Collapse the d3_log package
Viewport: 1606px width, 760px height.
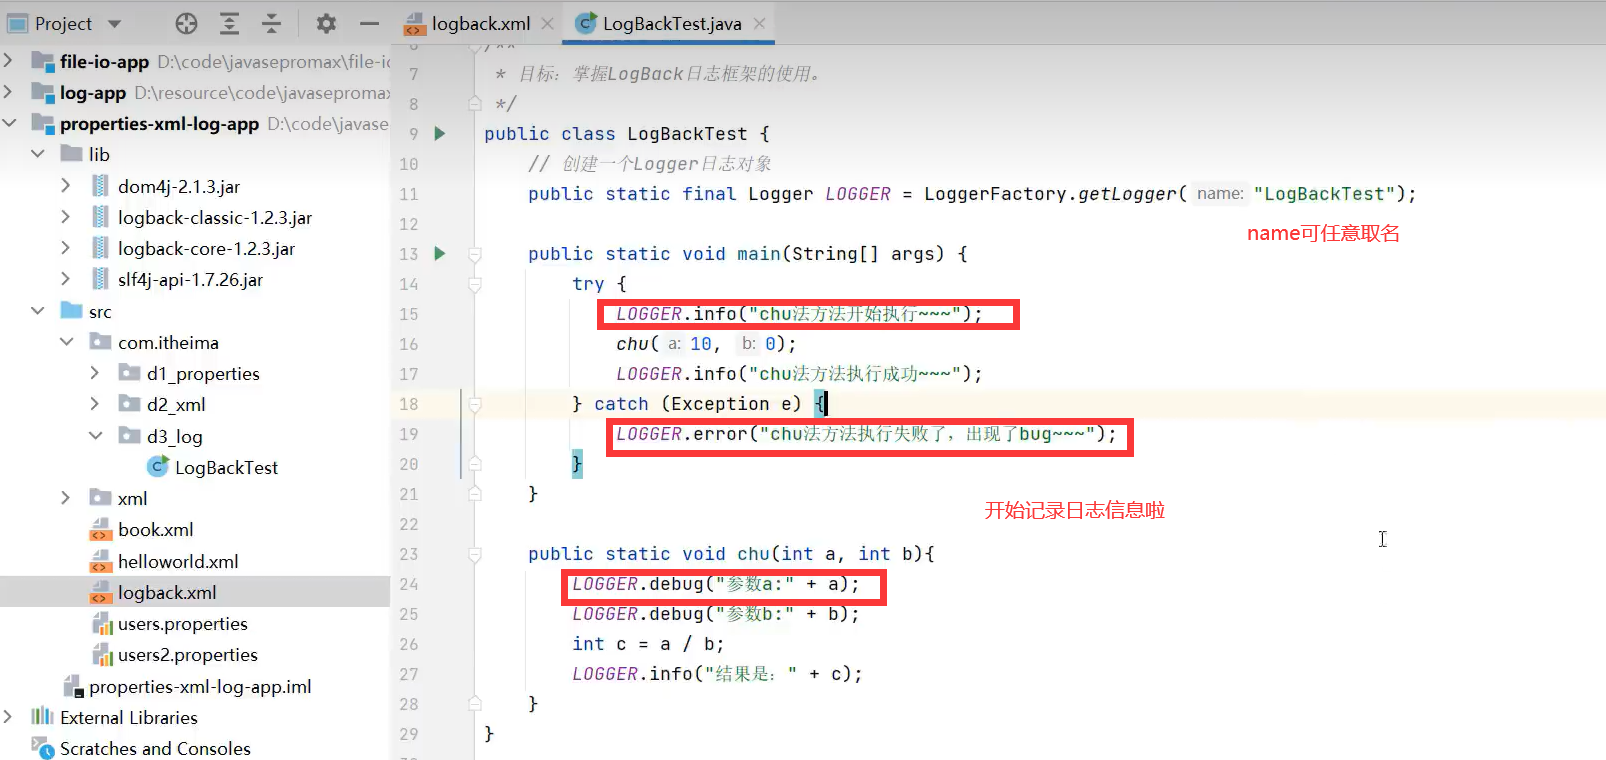[95, 436]
